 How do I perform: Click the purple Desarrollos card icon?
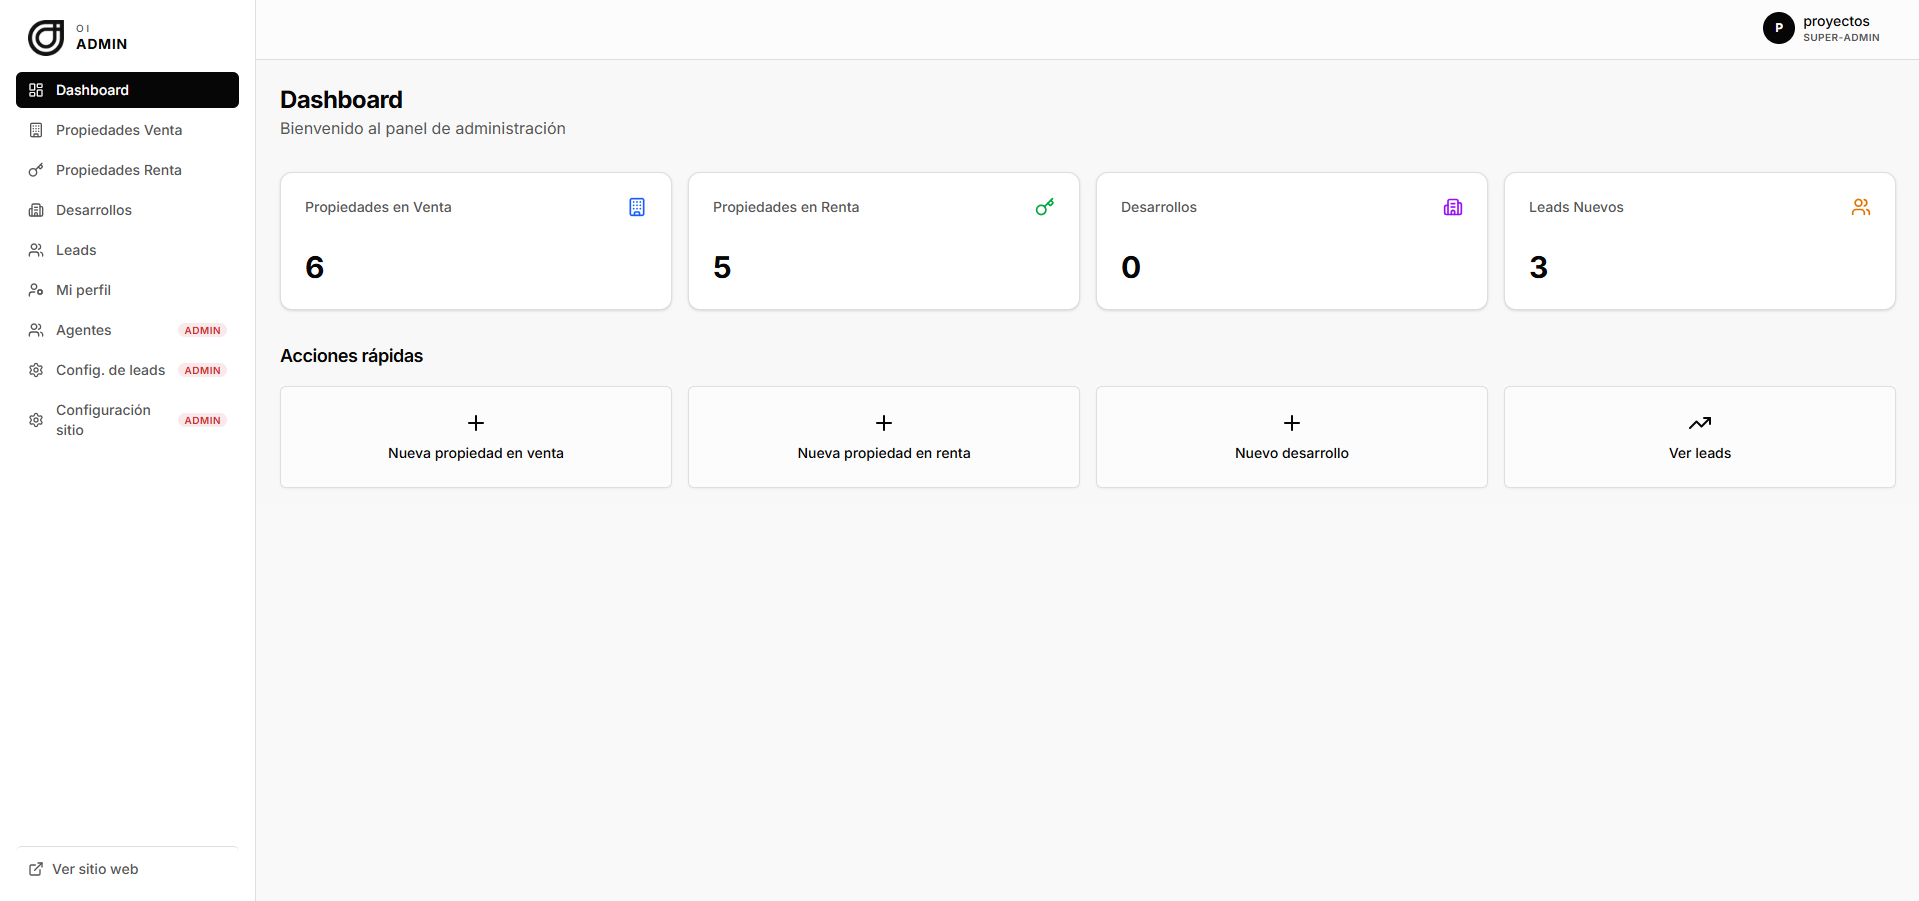[x=1453, y=207]
